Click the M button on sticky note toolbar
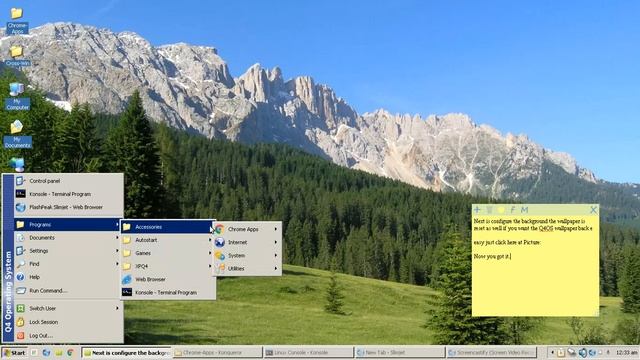The height and width of the screenshot is (360, 640). pyautogui.click(x=524, y=210)
